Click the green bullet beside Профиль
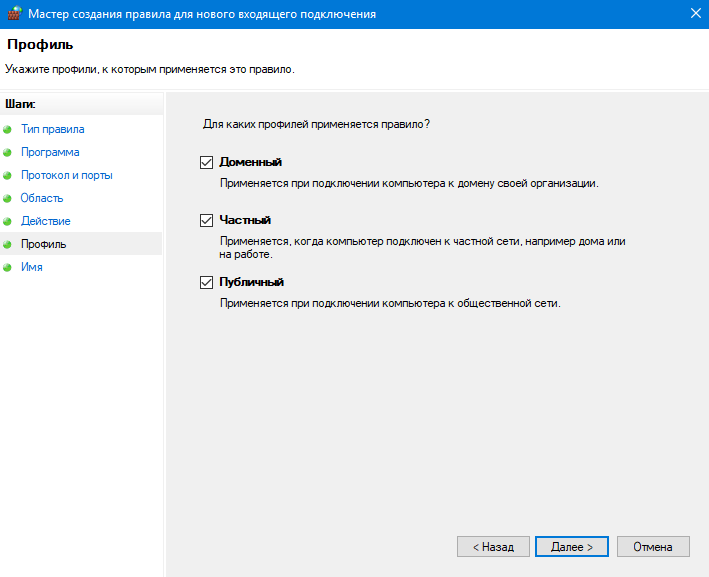Image resolution: width=709 pixels, height=577 pixels. tap(8, 245)
